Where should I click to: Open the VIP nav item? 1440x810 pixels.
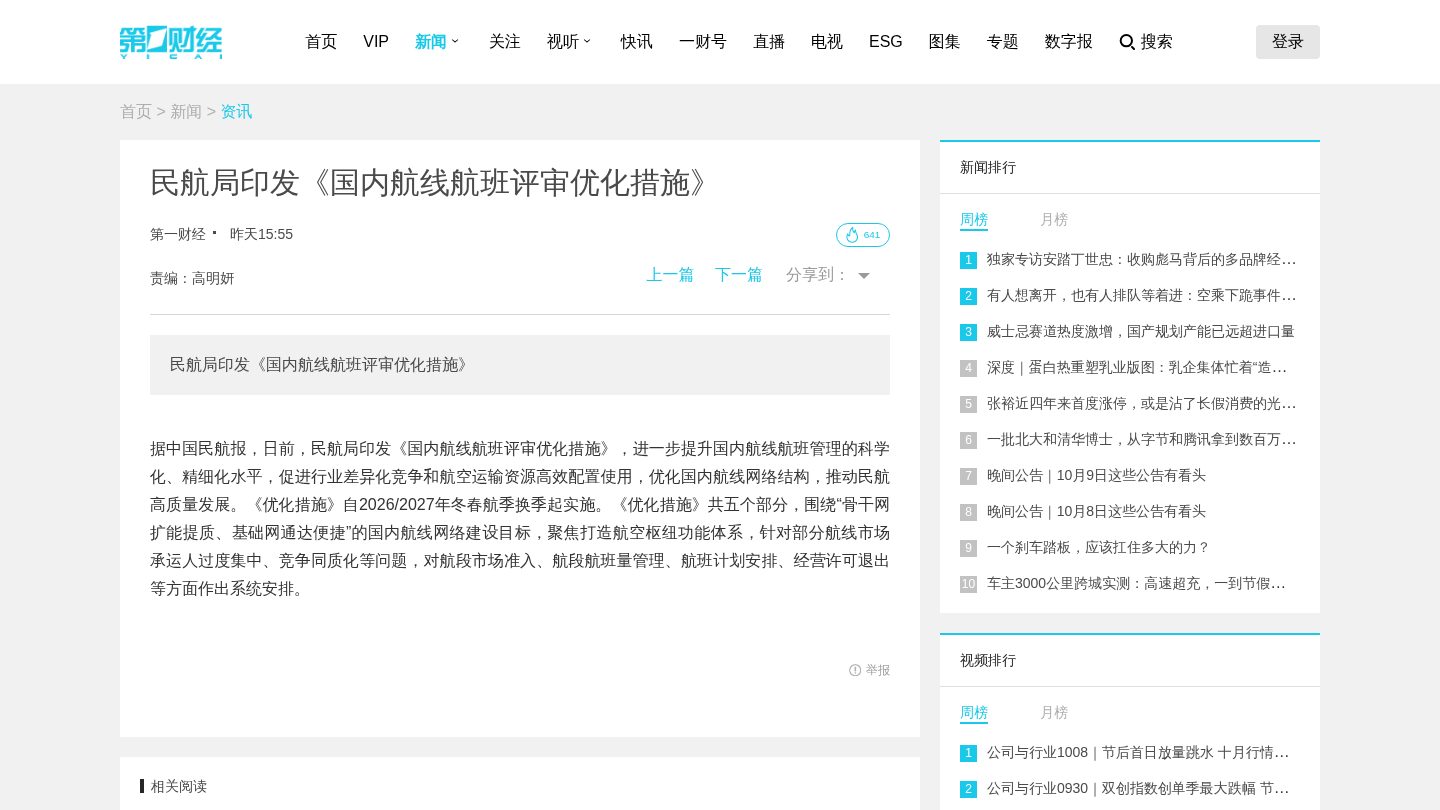(x=376, y=42)
